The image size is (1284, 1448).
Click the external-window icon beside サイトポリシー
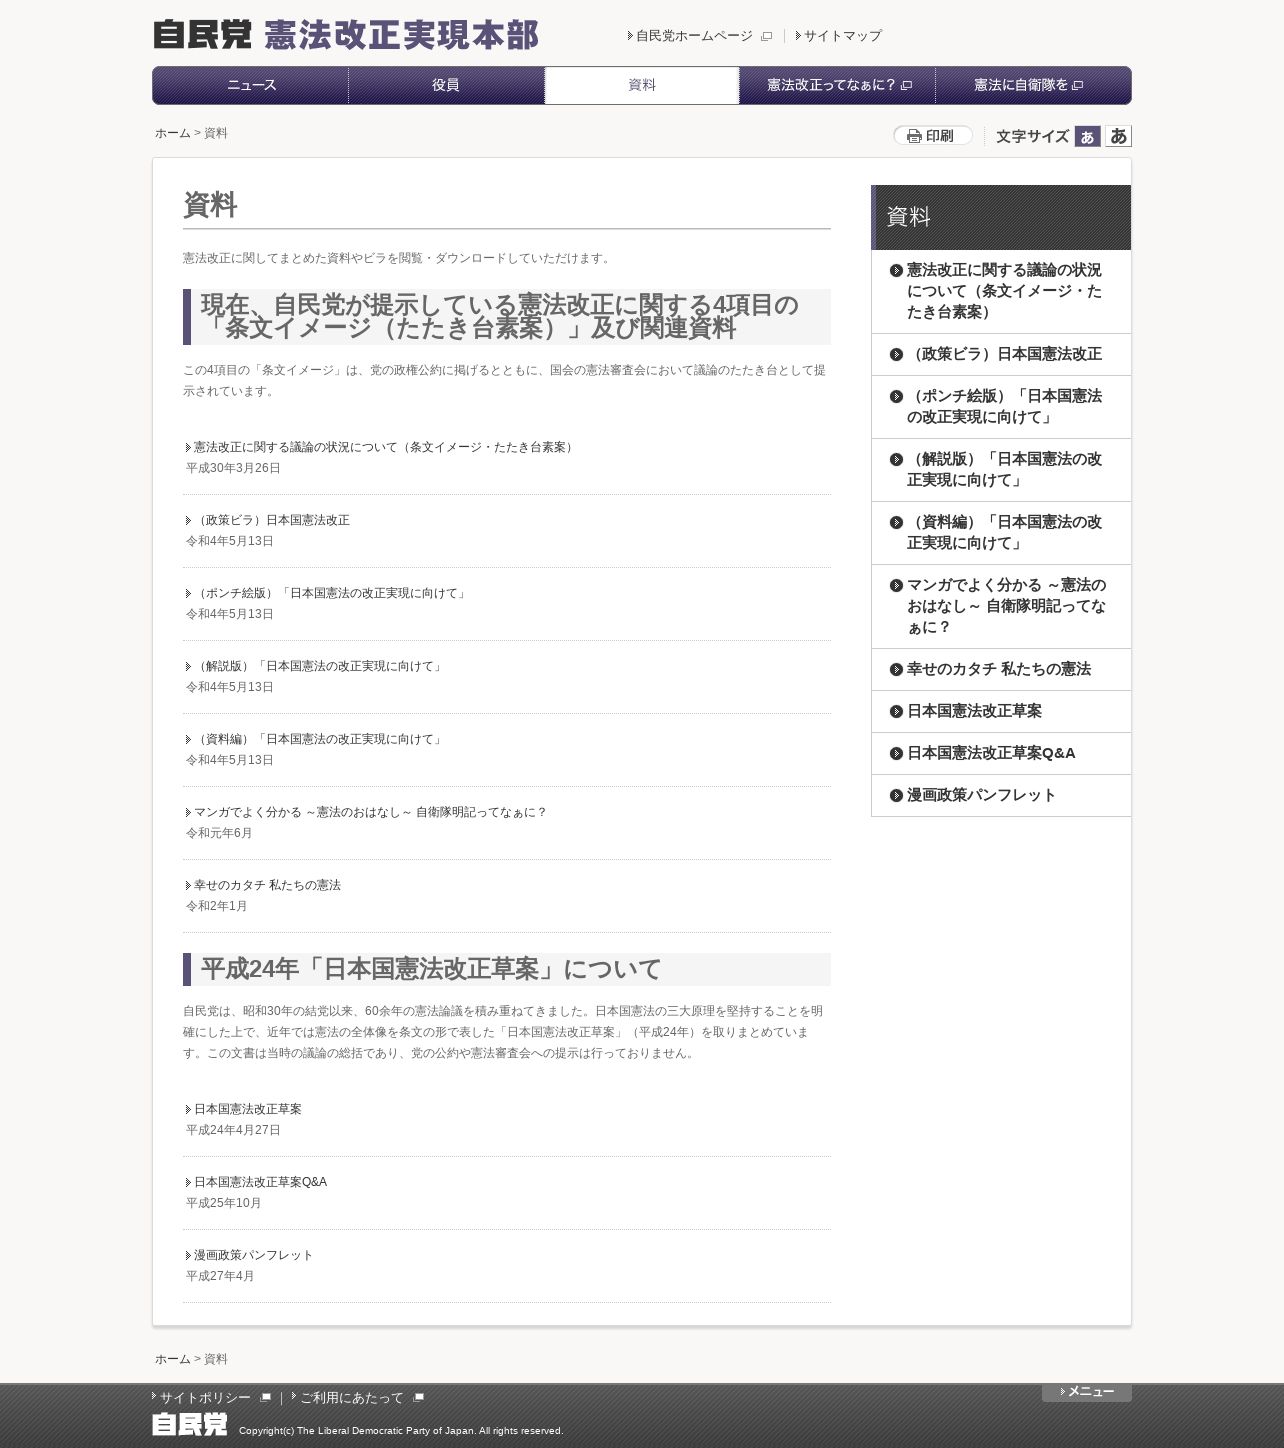[265, 1398]
